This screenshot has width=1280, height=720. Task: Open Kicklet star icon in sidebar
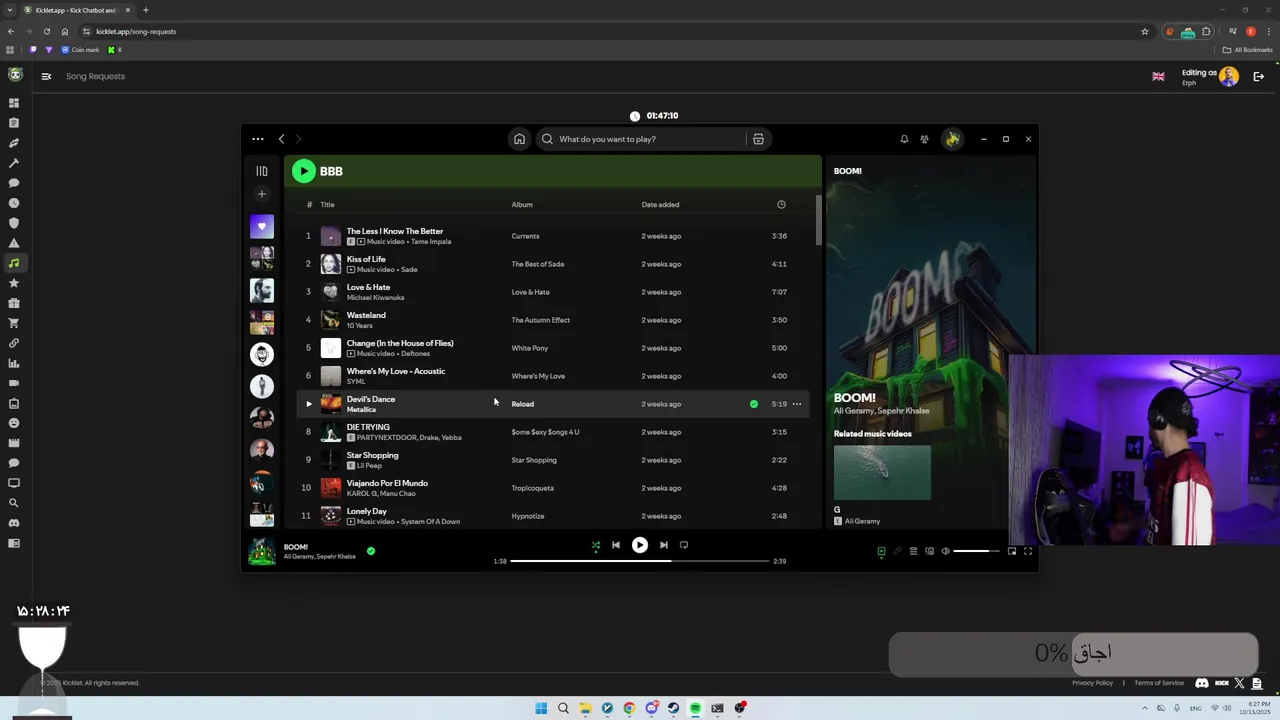pyautogui.click(x=14, y=283)
